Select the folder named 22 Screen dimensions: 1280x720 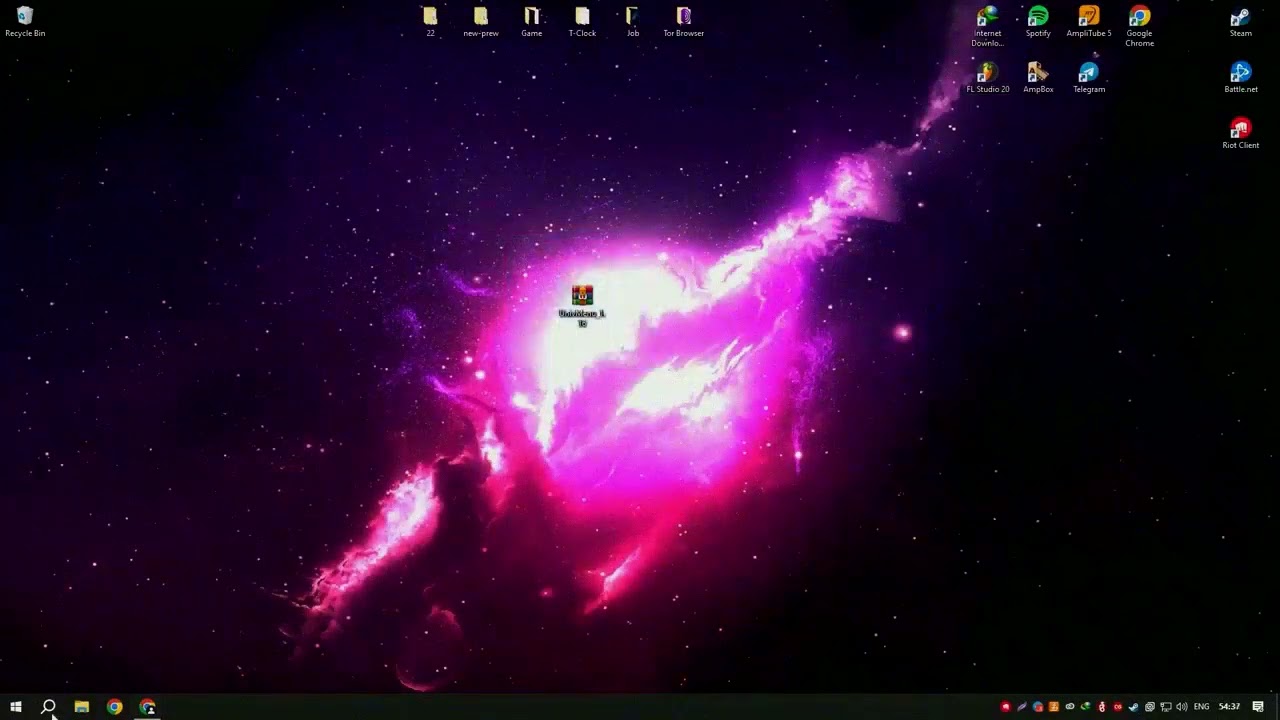(x=430, y=22)
